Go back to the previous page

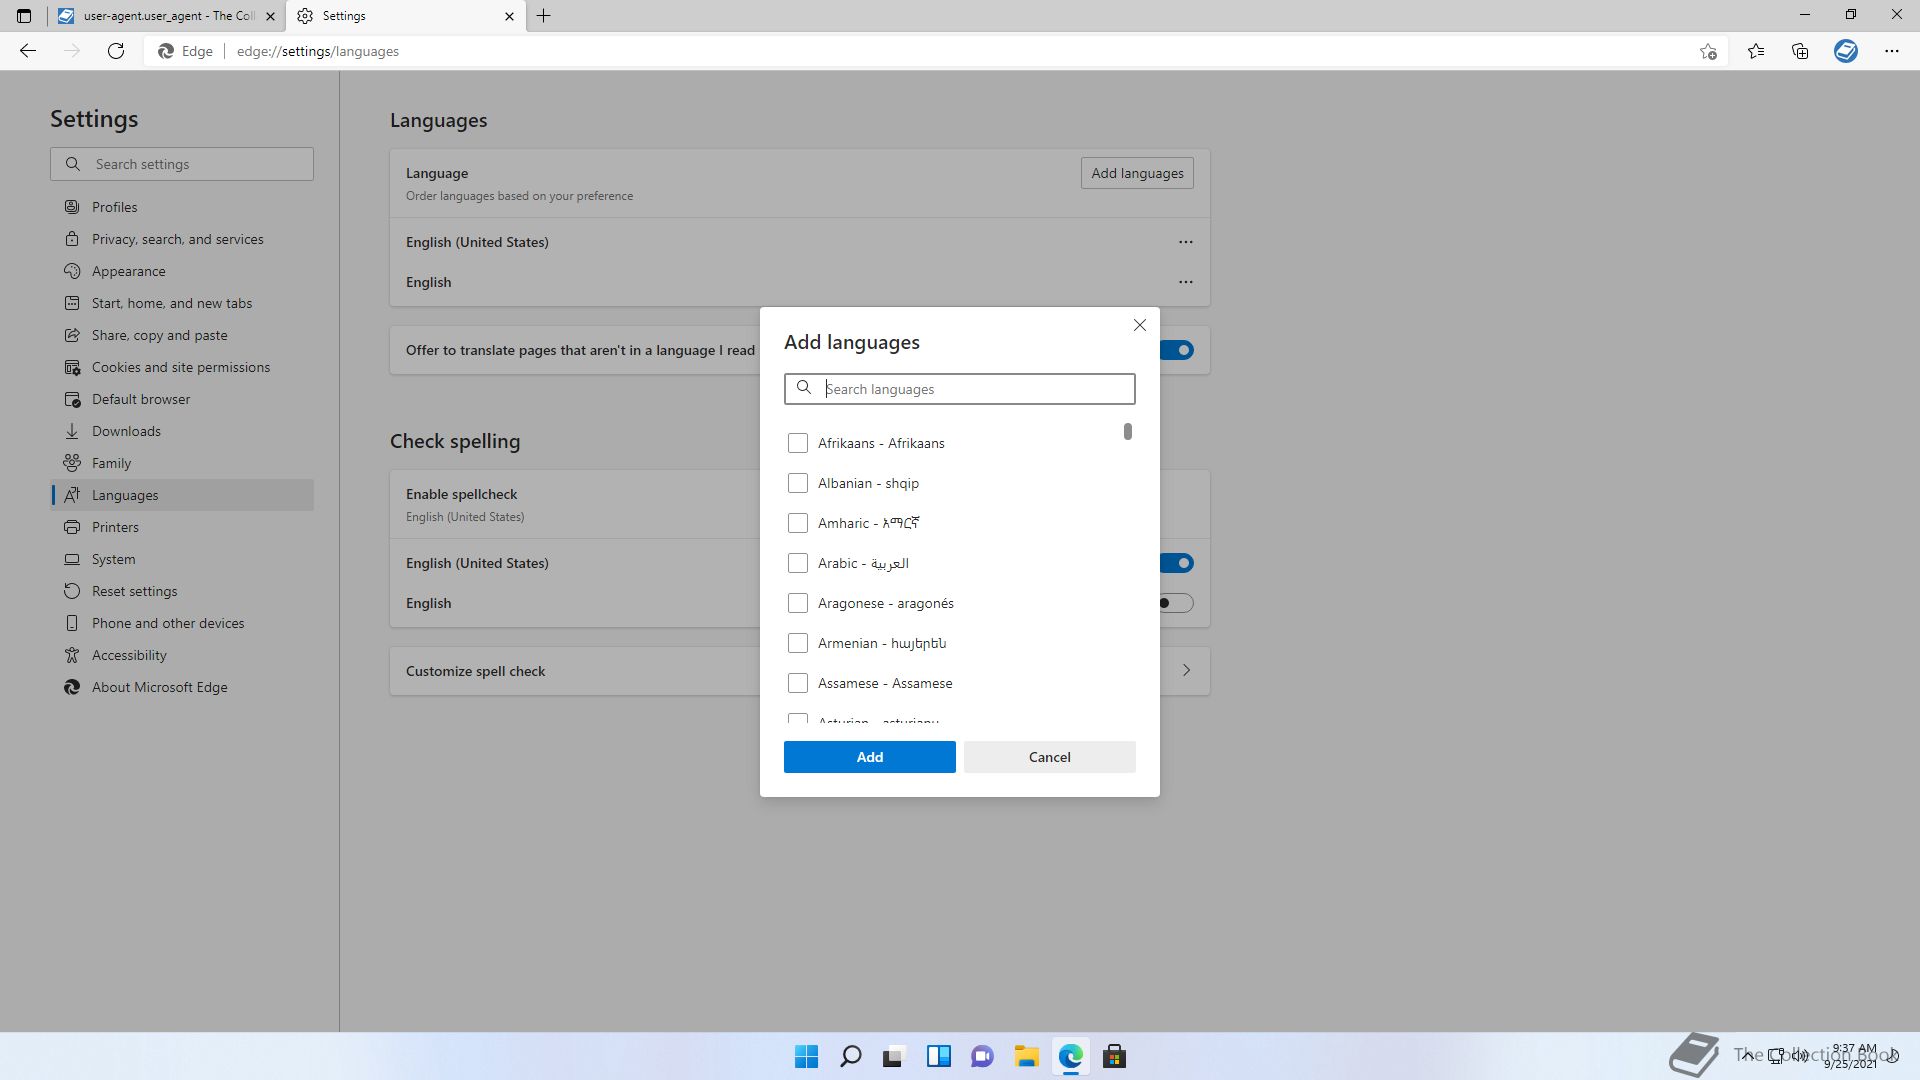pyautogui.click(x=28, y=51)
